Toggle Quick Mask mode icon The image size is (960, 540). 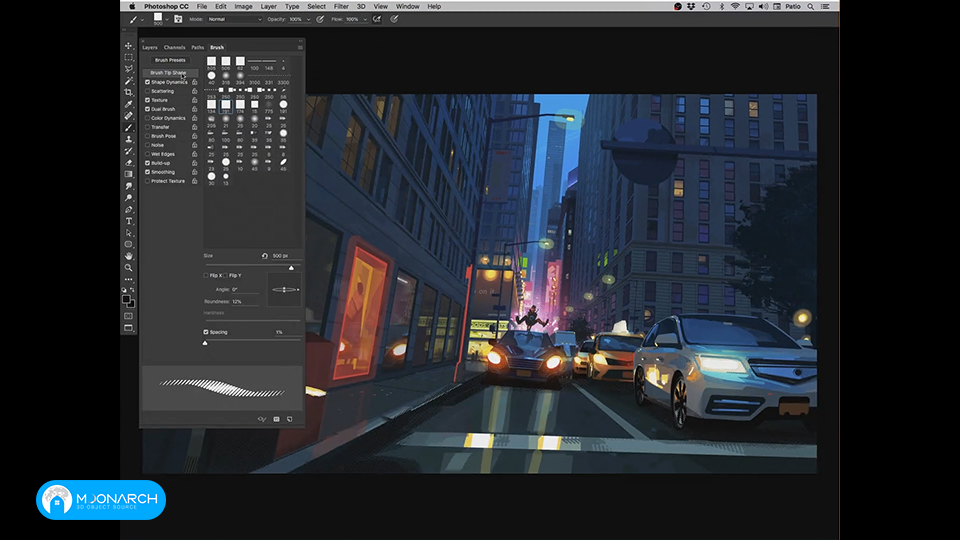(129, 316)
